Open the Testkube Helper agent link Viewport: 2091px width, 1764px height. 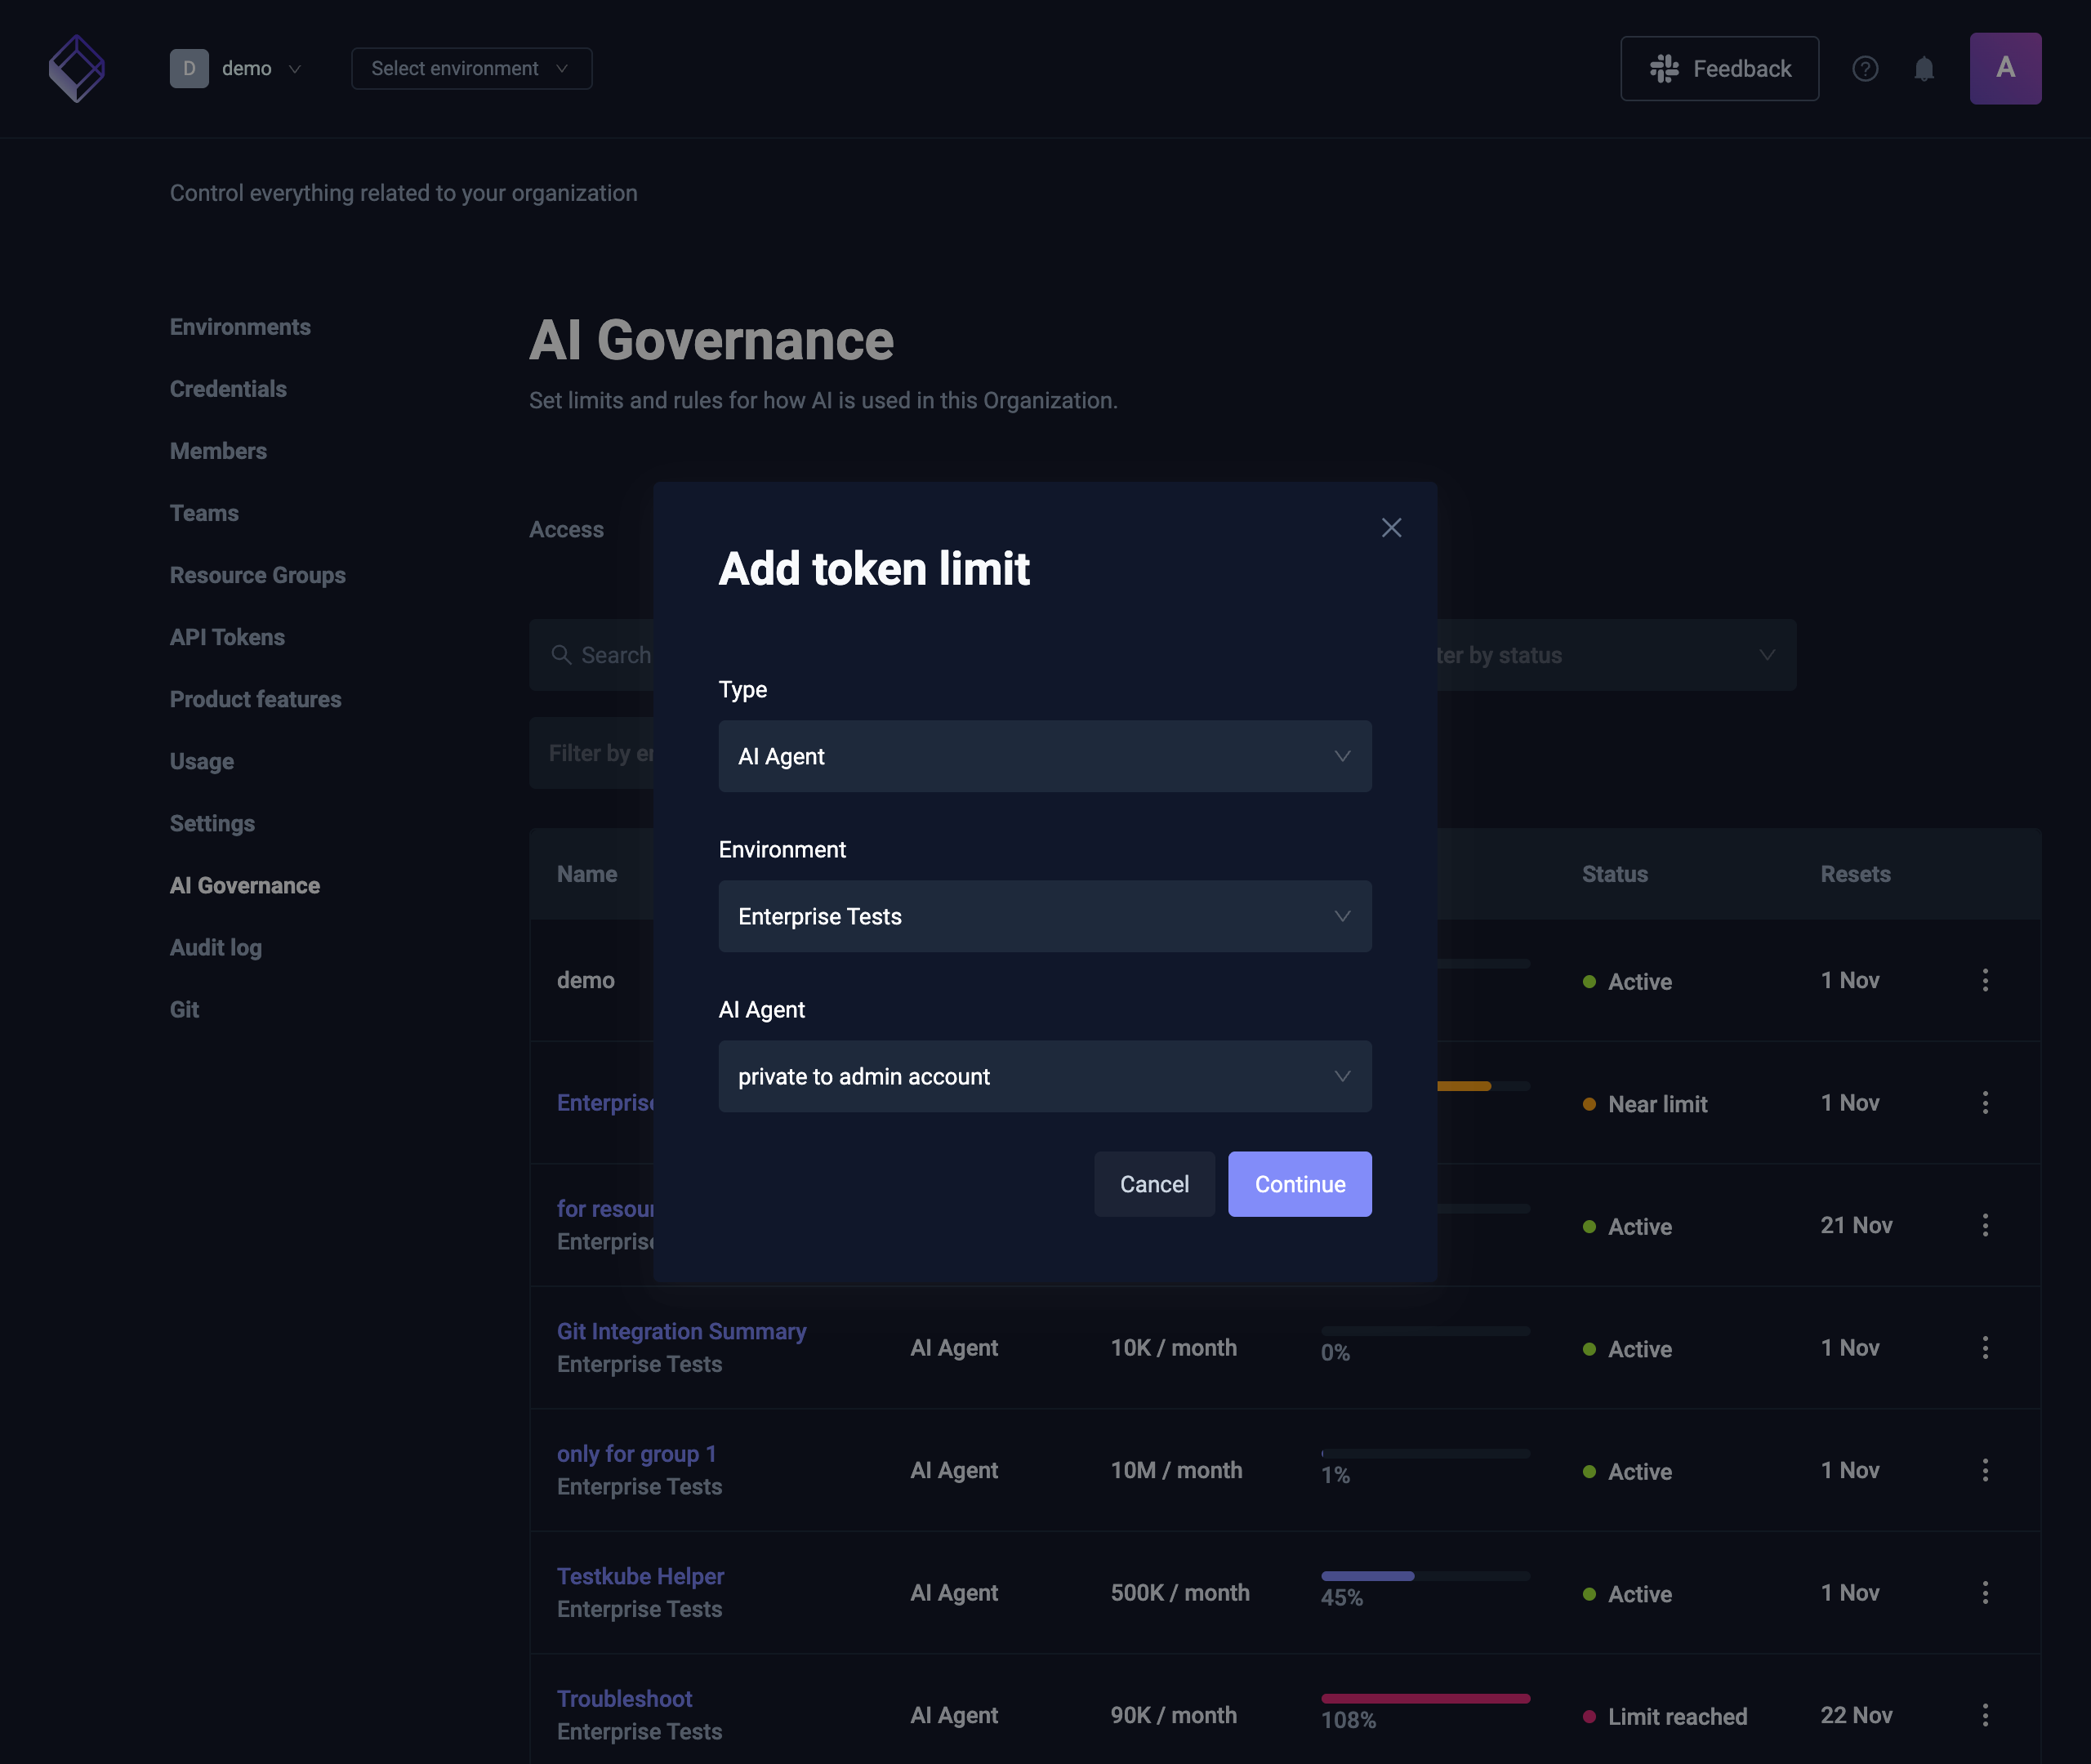tap(640, 1576)
